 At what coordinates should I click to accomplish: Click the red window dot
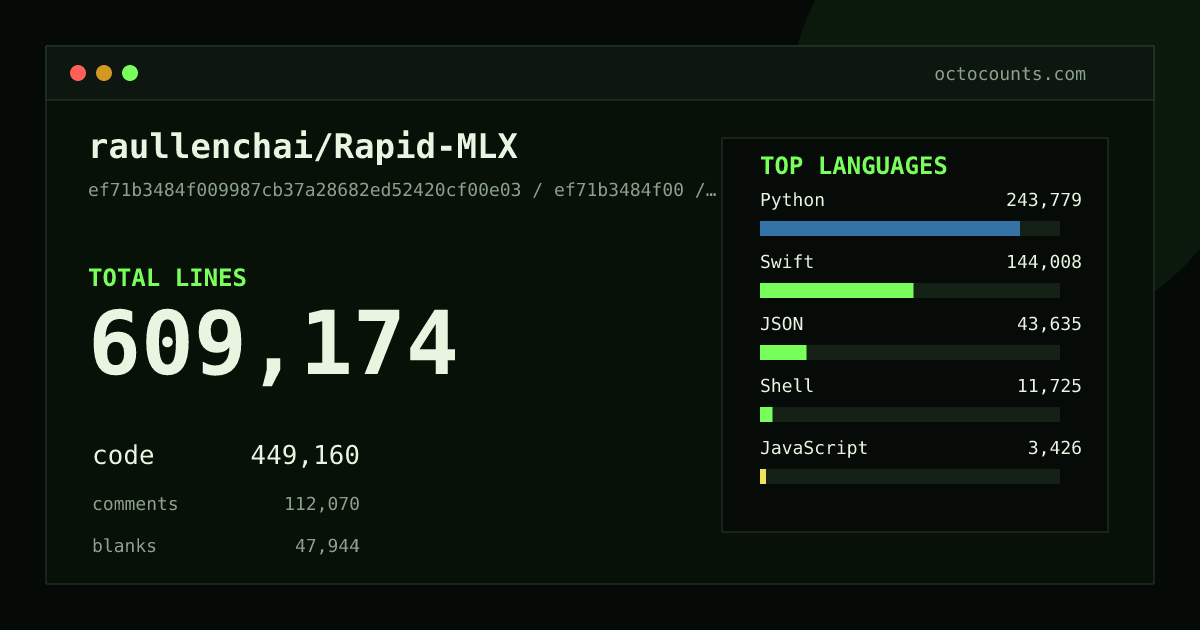pos(78,73)
